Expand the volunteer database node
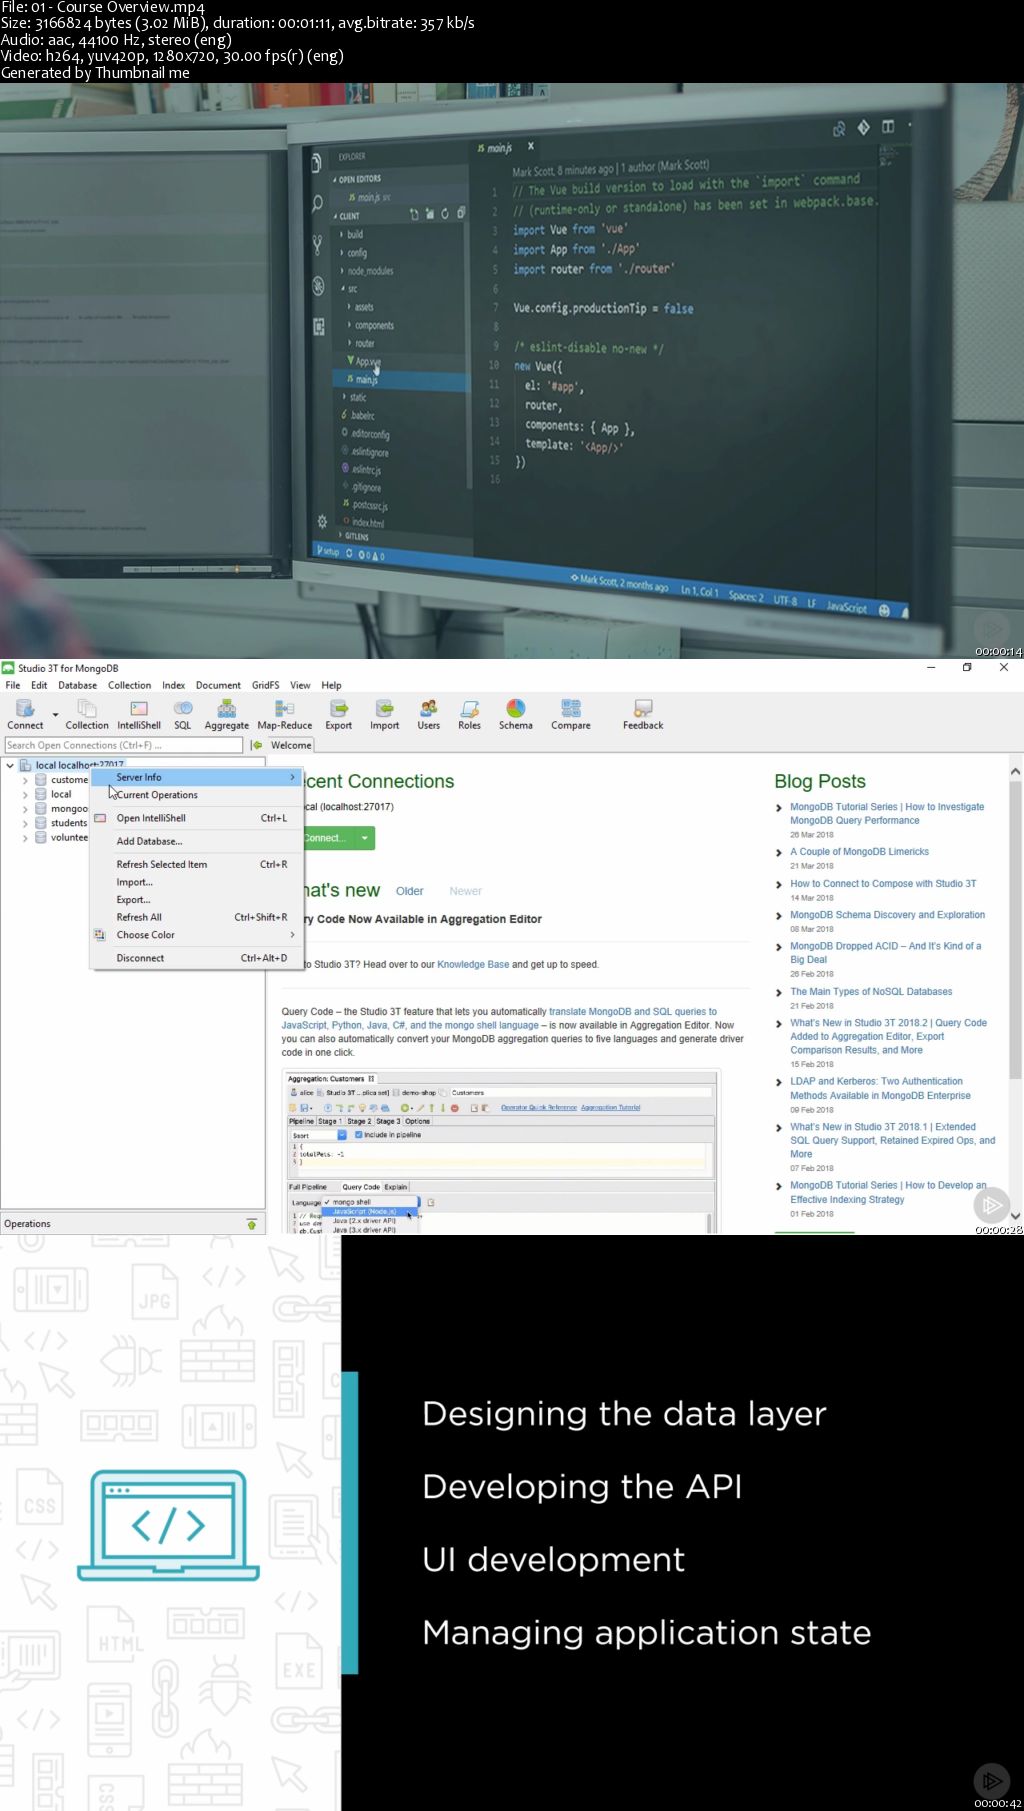 25,838
